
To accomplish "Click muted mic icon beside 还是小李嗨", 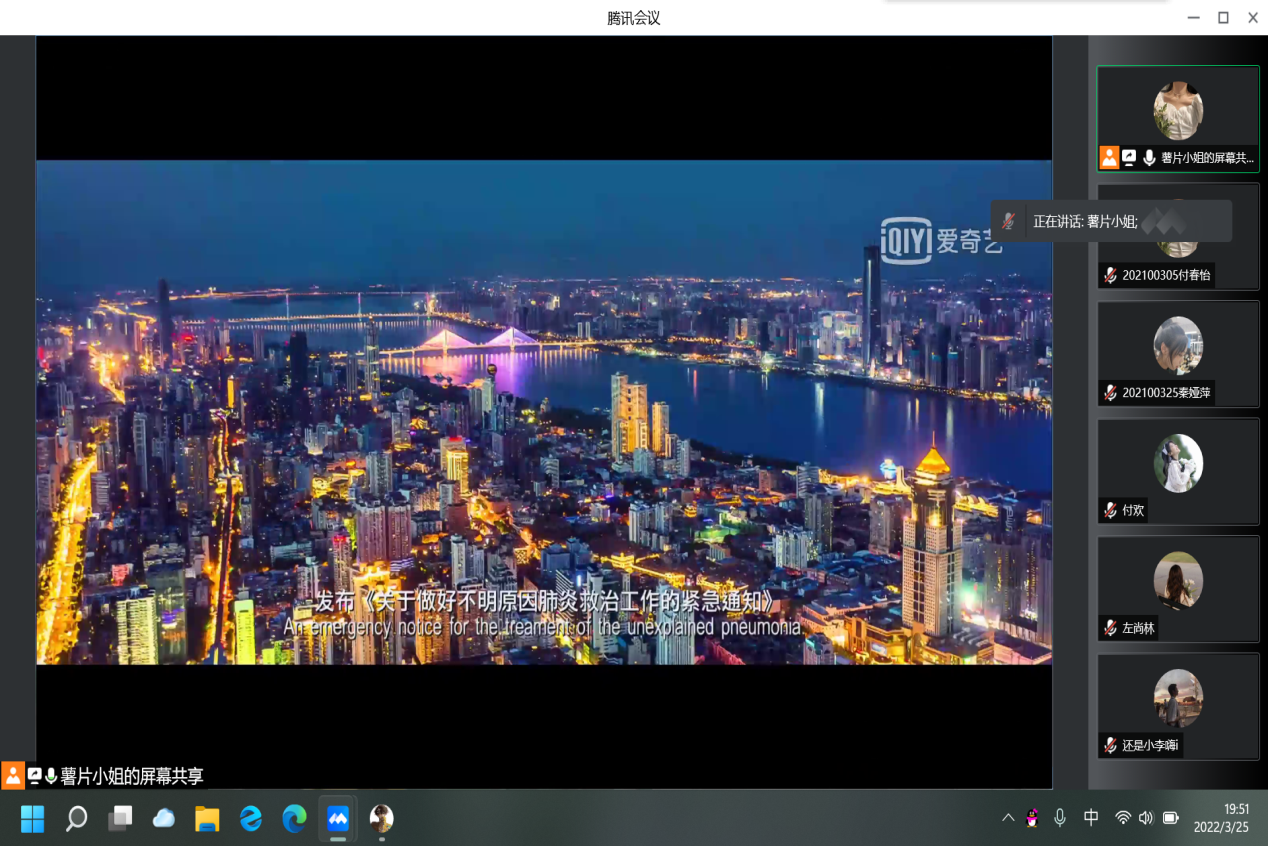I will pyautogui.click(x=1110, y=745).
